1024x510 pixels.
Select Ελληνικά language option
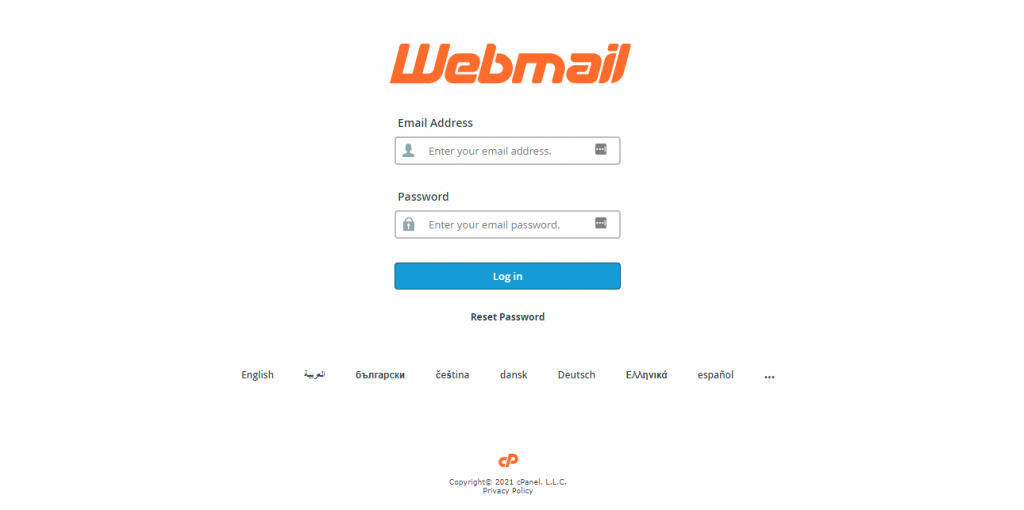point(647,375)
